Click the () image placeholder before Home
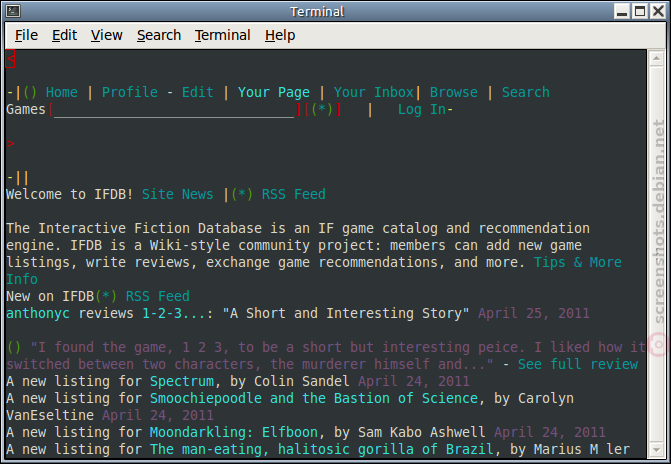671x464 pixels. 30,92
